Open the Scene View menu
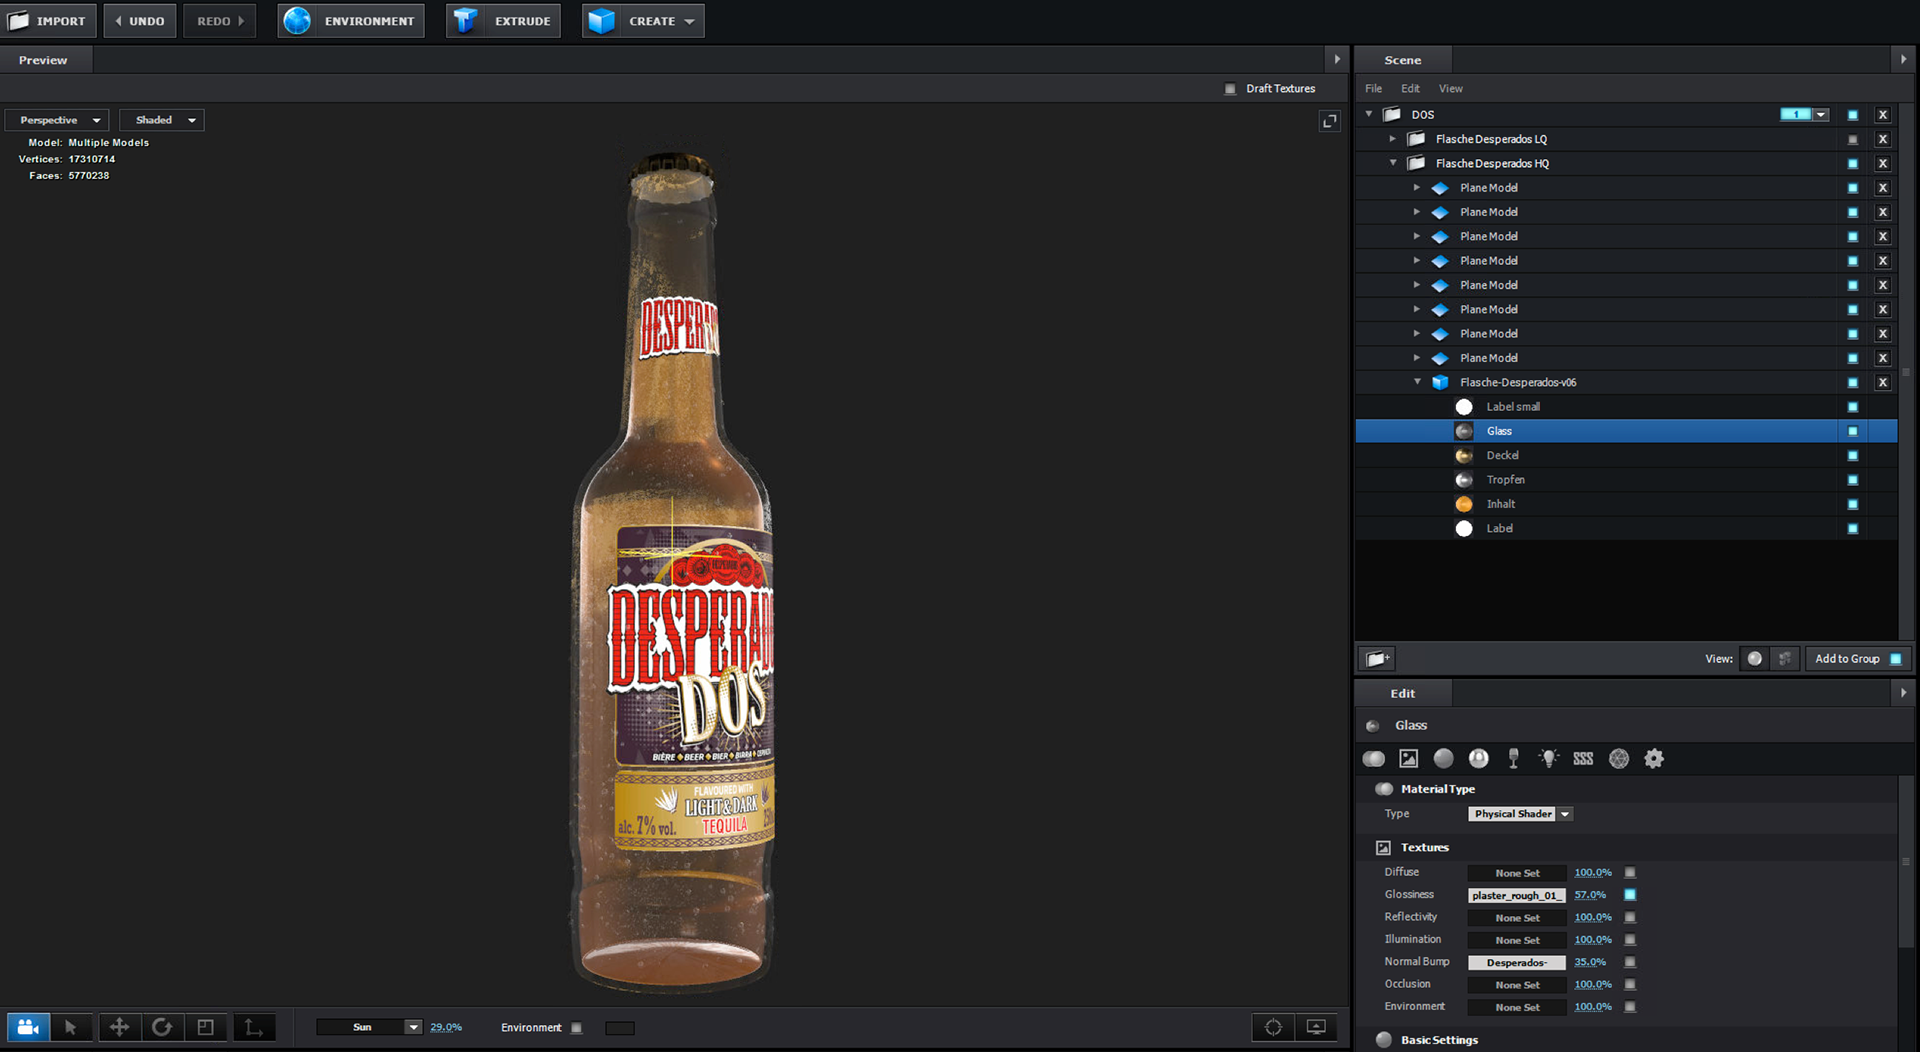 pyautogui.click(x=1450, y=89)
